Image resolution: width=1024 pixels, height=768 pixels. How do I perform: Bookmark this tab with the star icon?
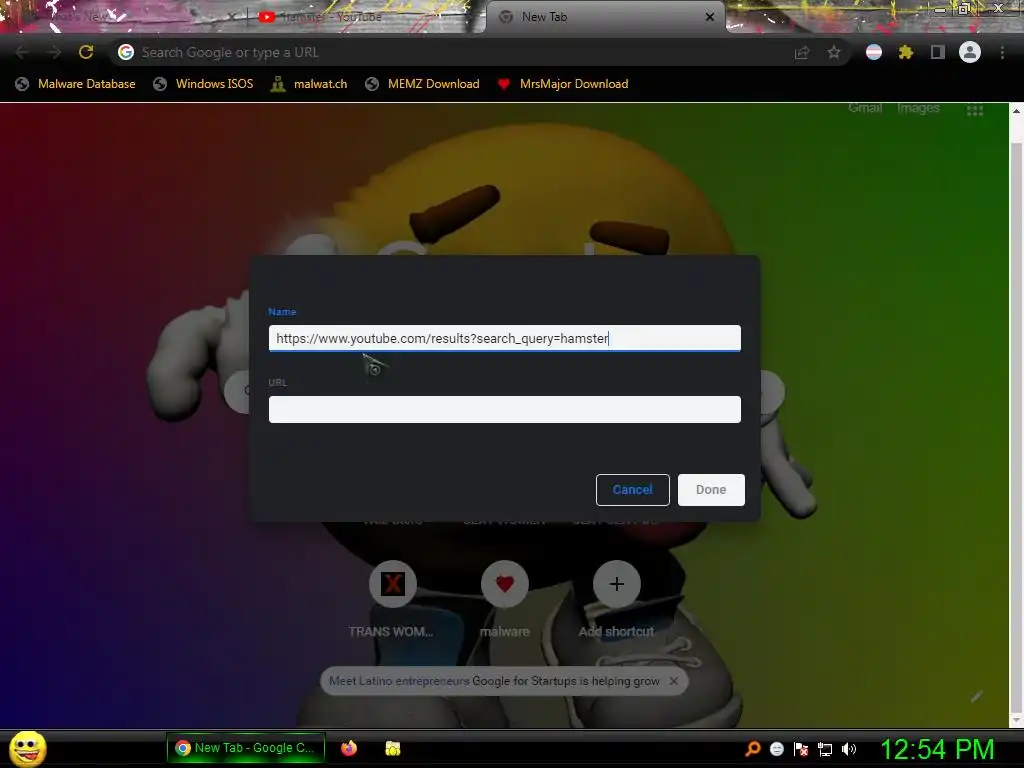click(834, 52)
